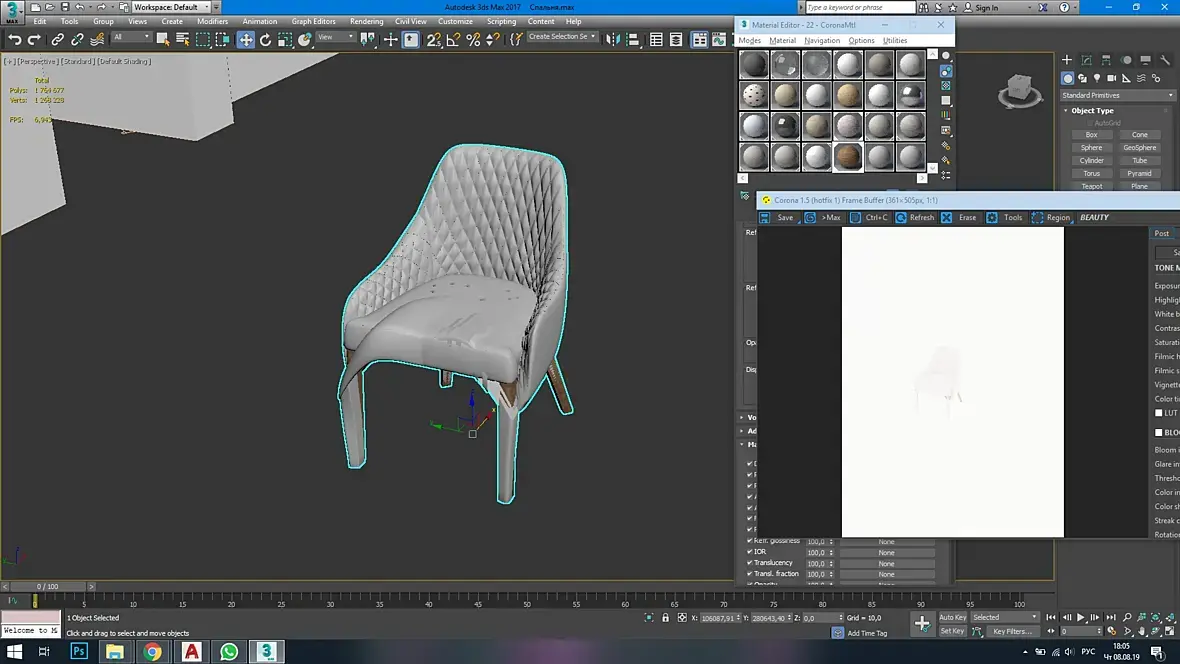
Task: Open the Modify panel tab icon
Action: pyautogui.click(x=1086, y=60)
